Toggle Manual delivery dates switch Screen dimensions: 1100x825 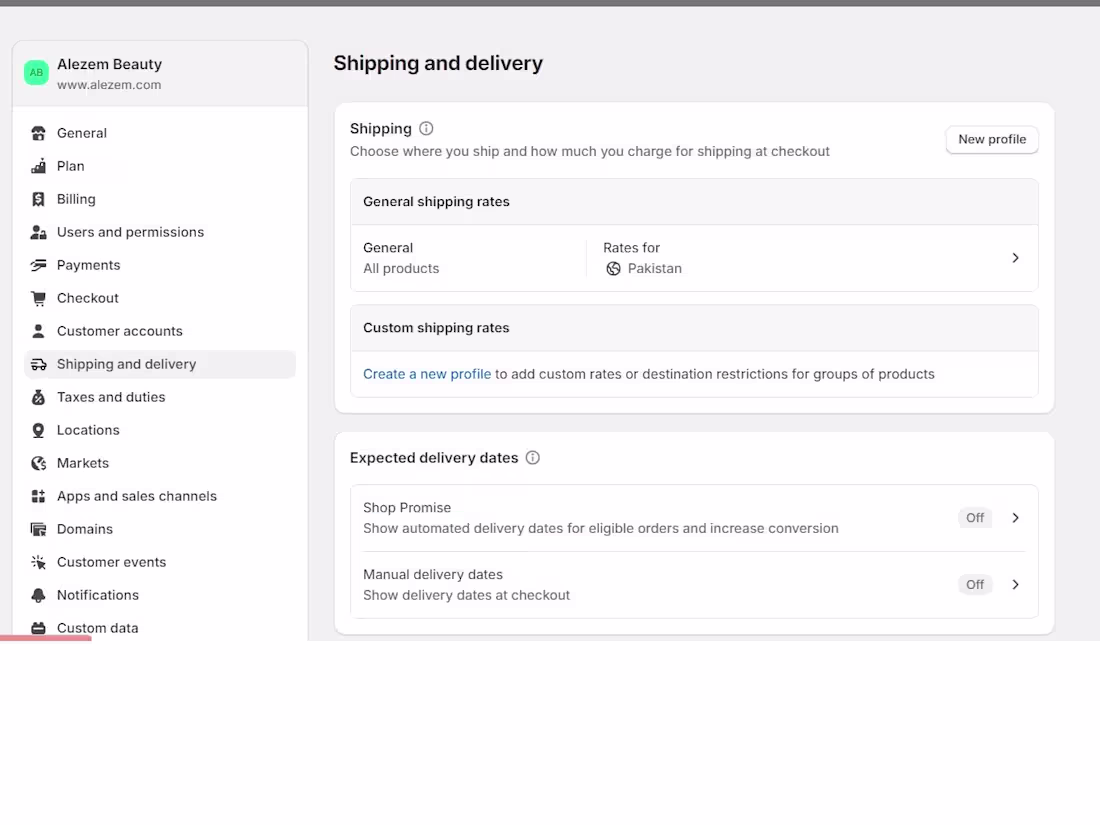[x=974, y=584]
